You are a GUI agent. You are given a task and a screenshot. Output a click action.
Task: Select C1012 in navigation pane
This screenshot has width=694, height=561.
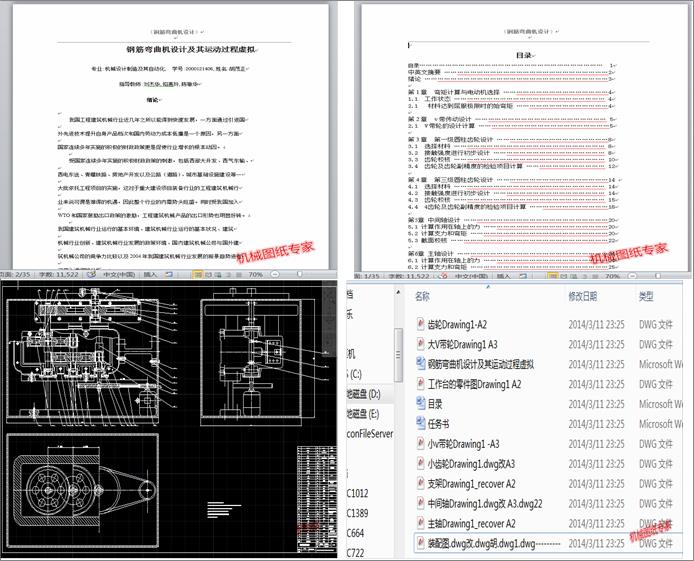(x=358, y=493)
